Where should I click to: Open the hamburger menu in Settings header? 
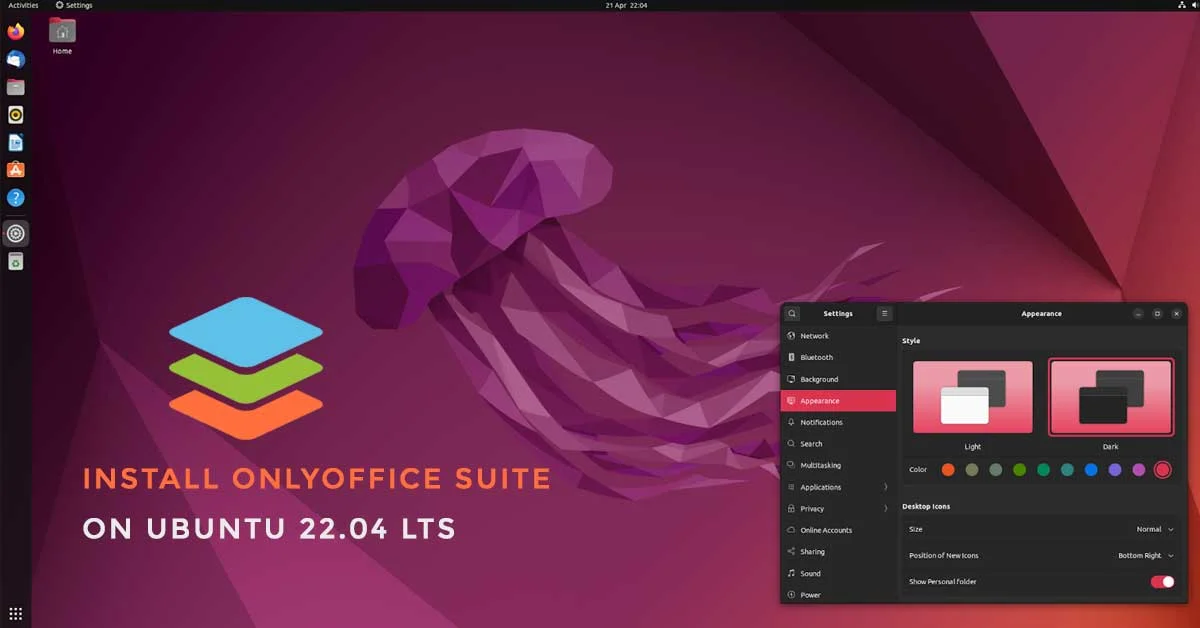point(885,314)
